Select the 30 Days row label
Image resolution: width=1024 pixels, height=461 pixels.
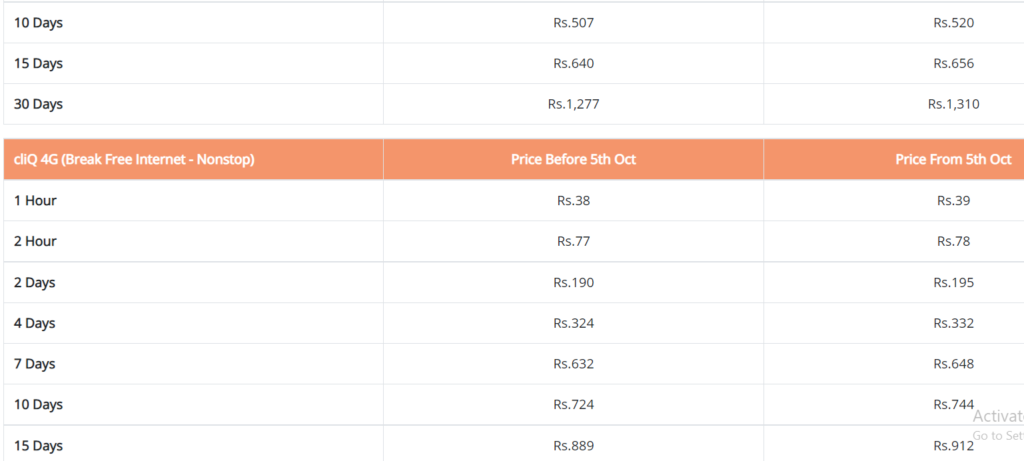38,104
